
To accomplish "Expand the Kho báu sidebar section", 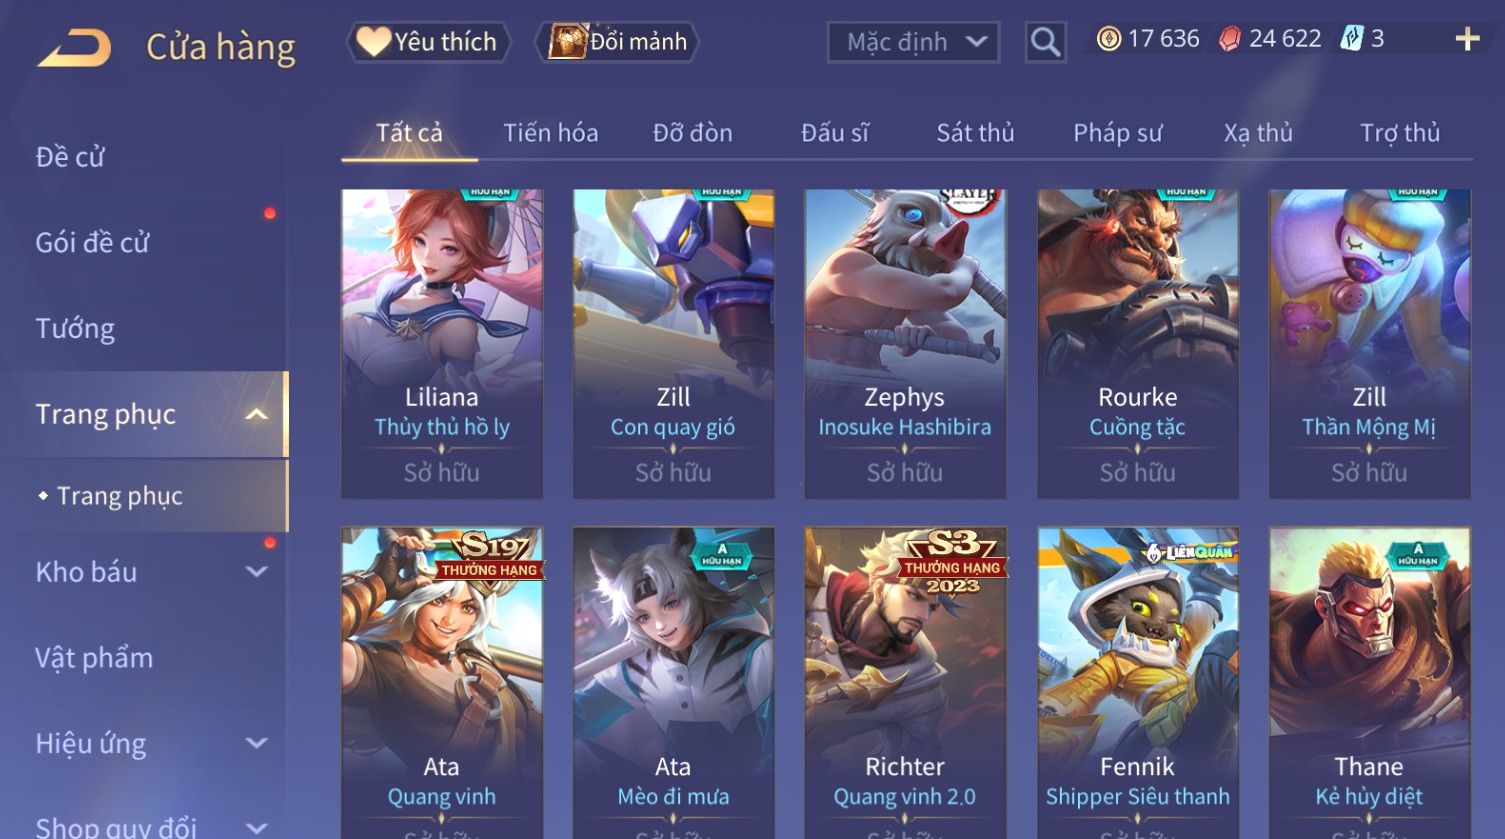I will tap(257, 572).
